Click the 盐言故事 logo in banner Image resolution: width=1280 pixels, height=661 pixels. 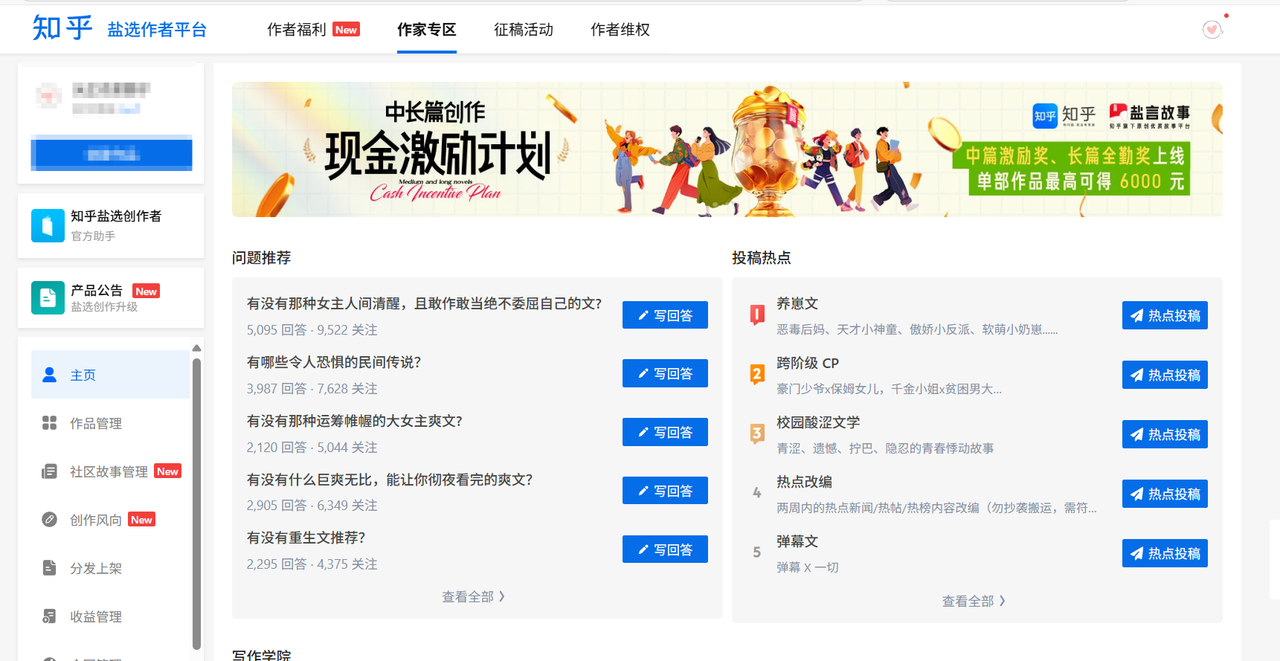click(1148, 114)
